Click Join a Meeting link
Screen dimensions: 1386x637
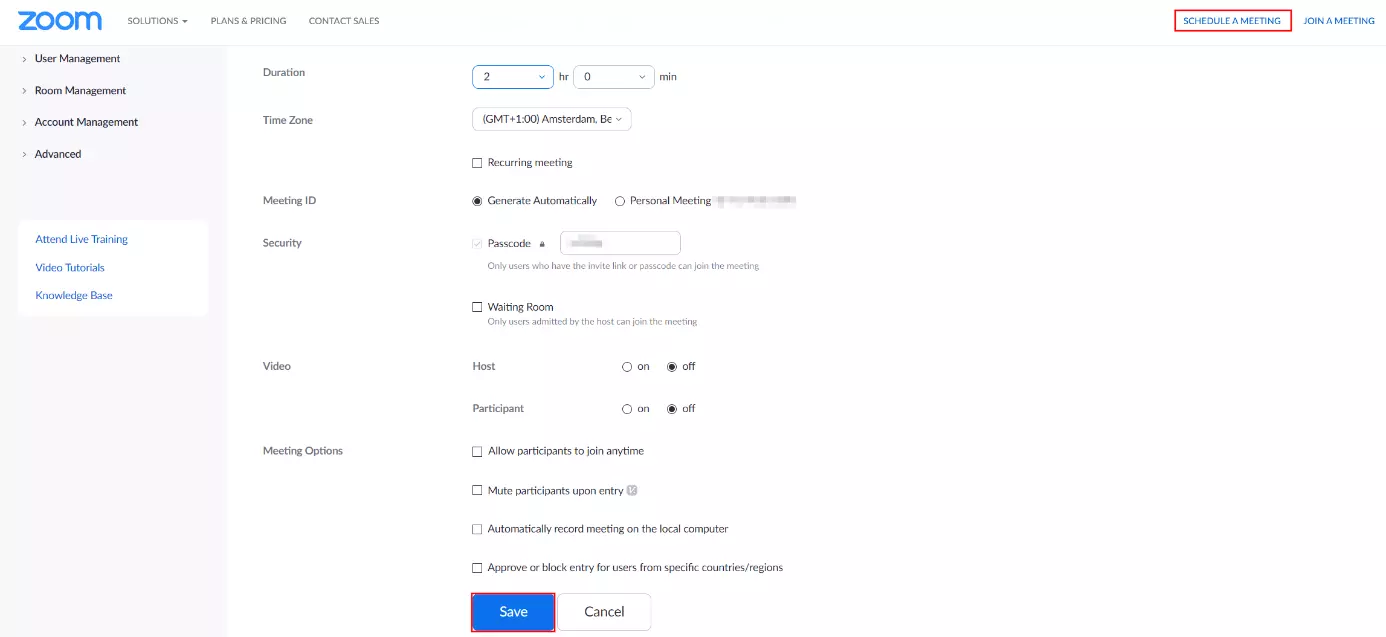pyautogui.click(x=1339, y=21)
